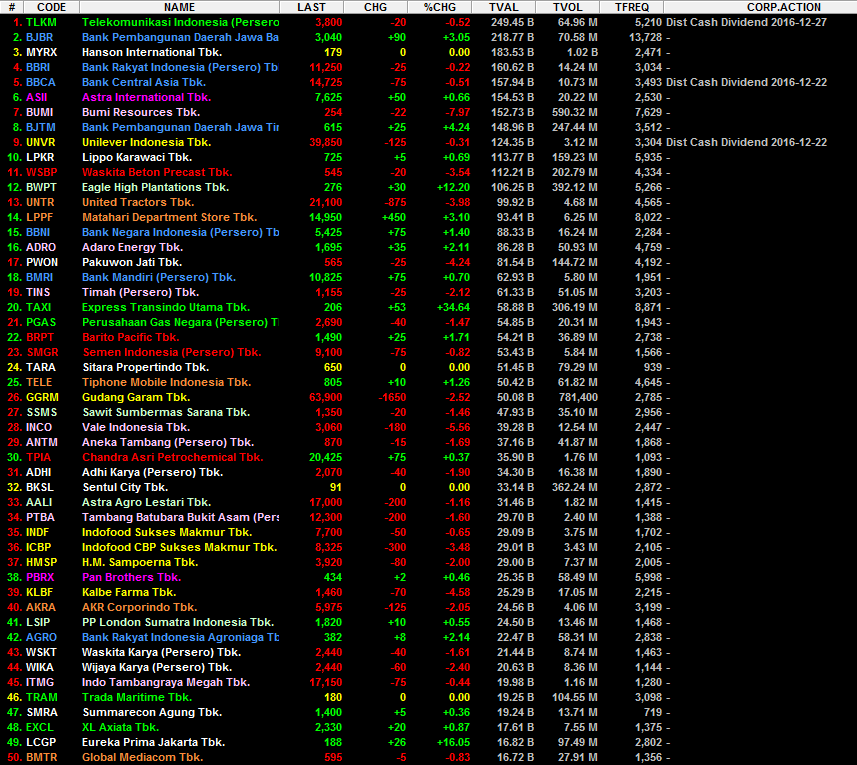Click the CHG column header

(375, 7)
